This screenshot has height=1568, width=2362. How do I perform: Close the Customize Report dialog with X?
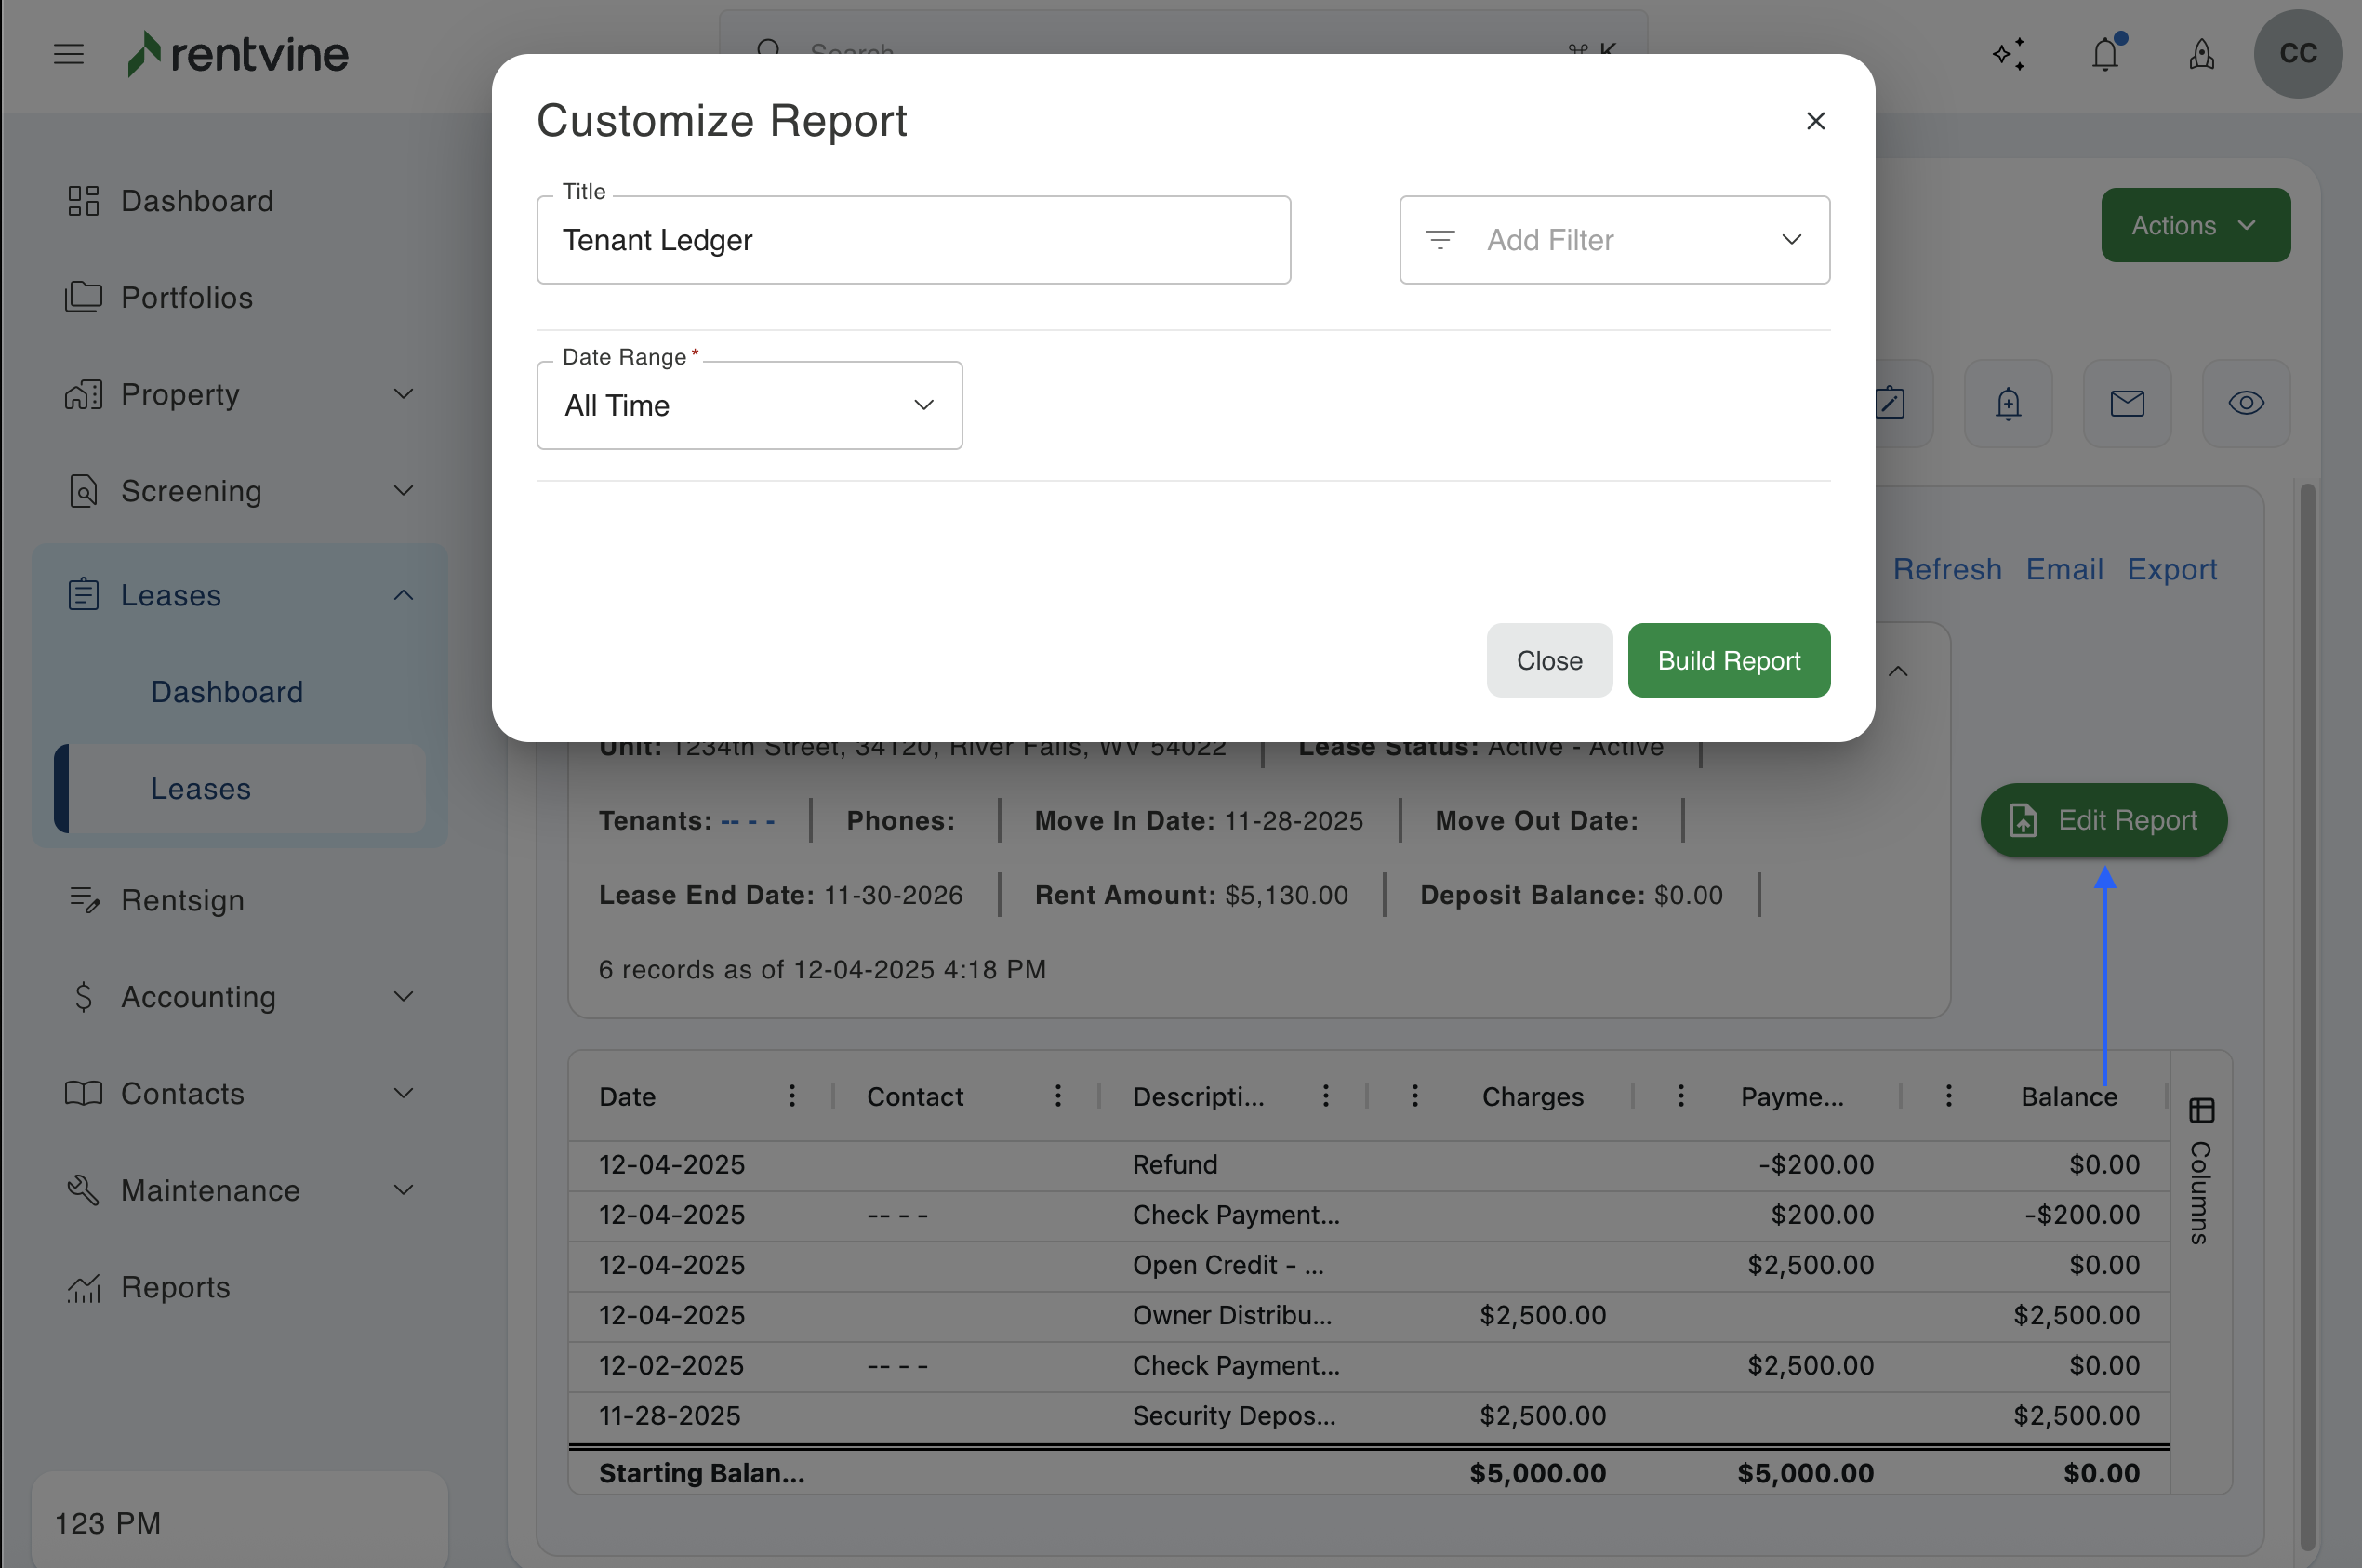pos(1815,121)
